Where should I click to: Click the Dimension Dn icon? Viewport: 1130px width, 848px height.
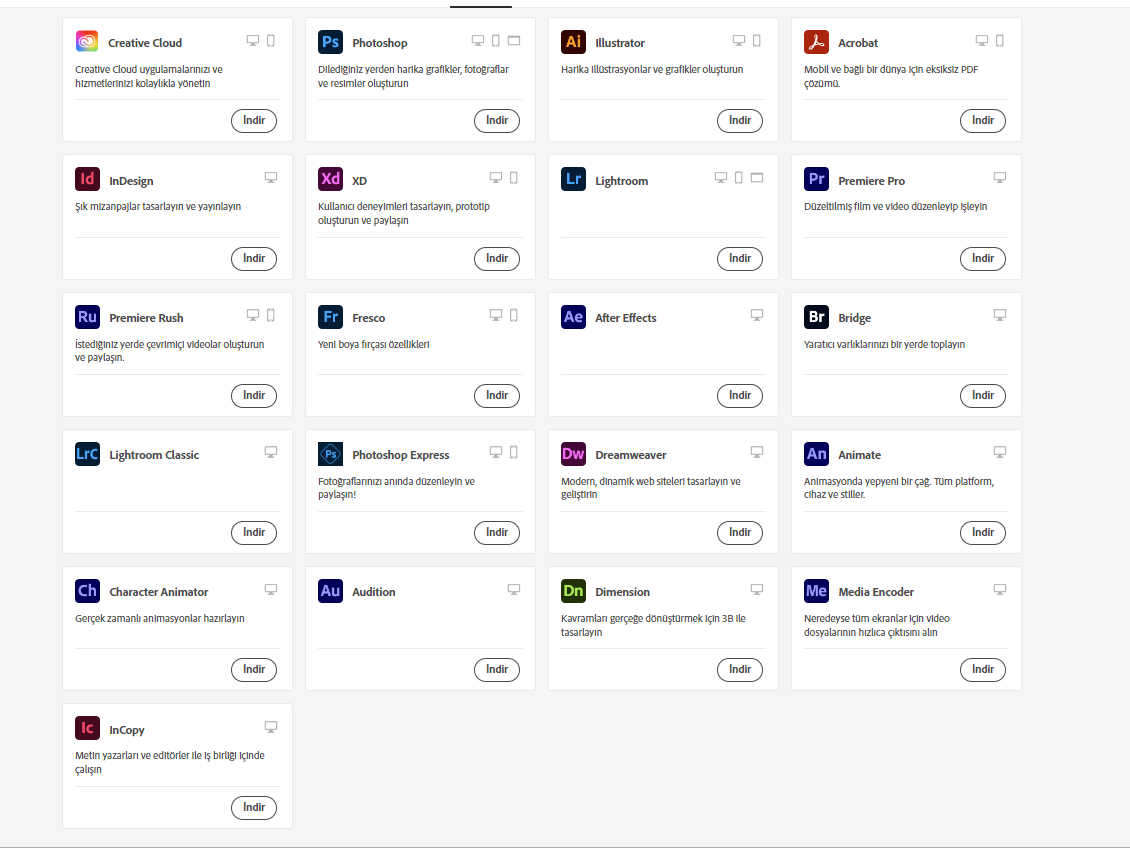573,591
